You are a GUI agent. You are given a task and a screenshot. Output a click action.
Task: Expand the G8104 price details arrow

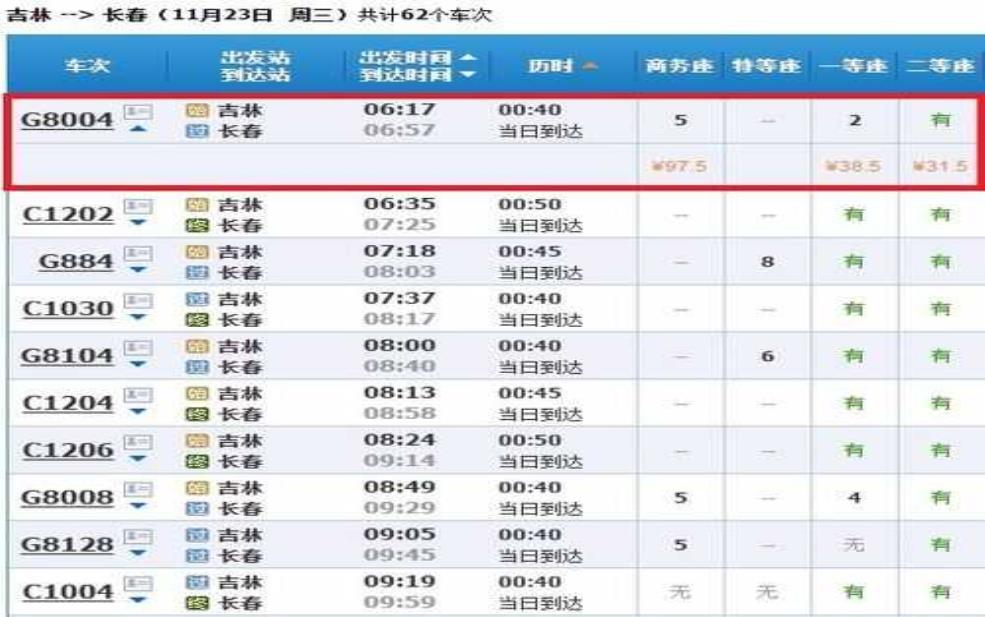(x=139, y=364)
